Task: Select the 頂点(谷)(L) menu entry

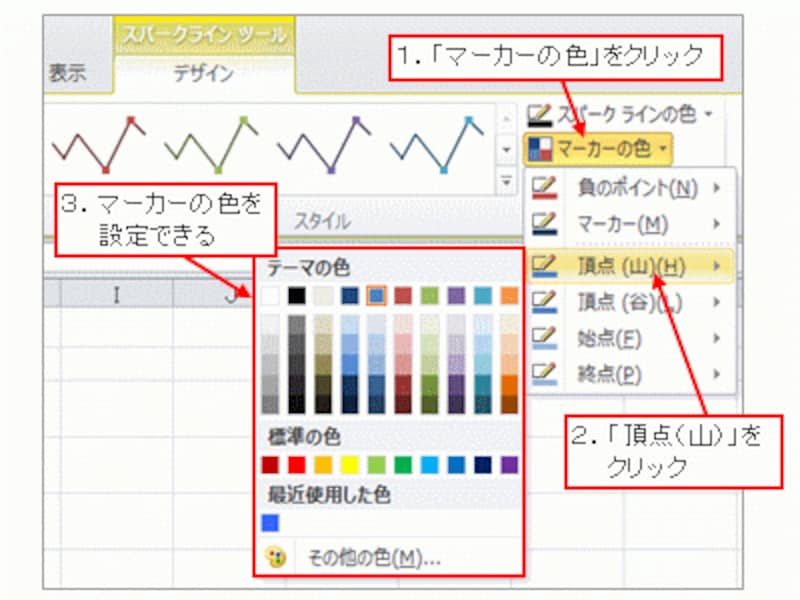Action: (630, 303)
